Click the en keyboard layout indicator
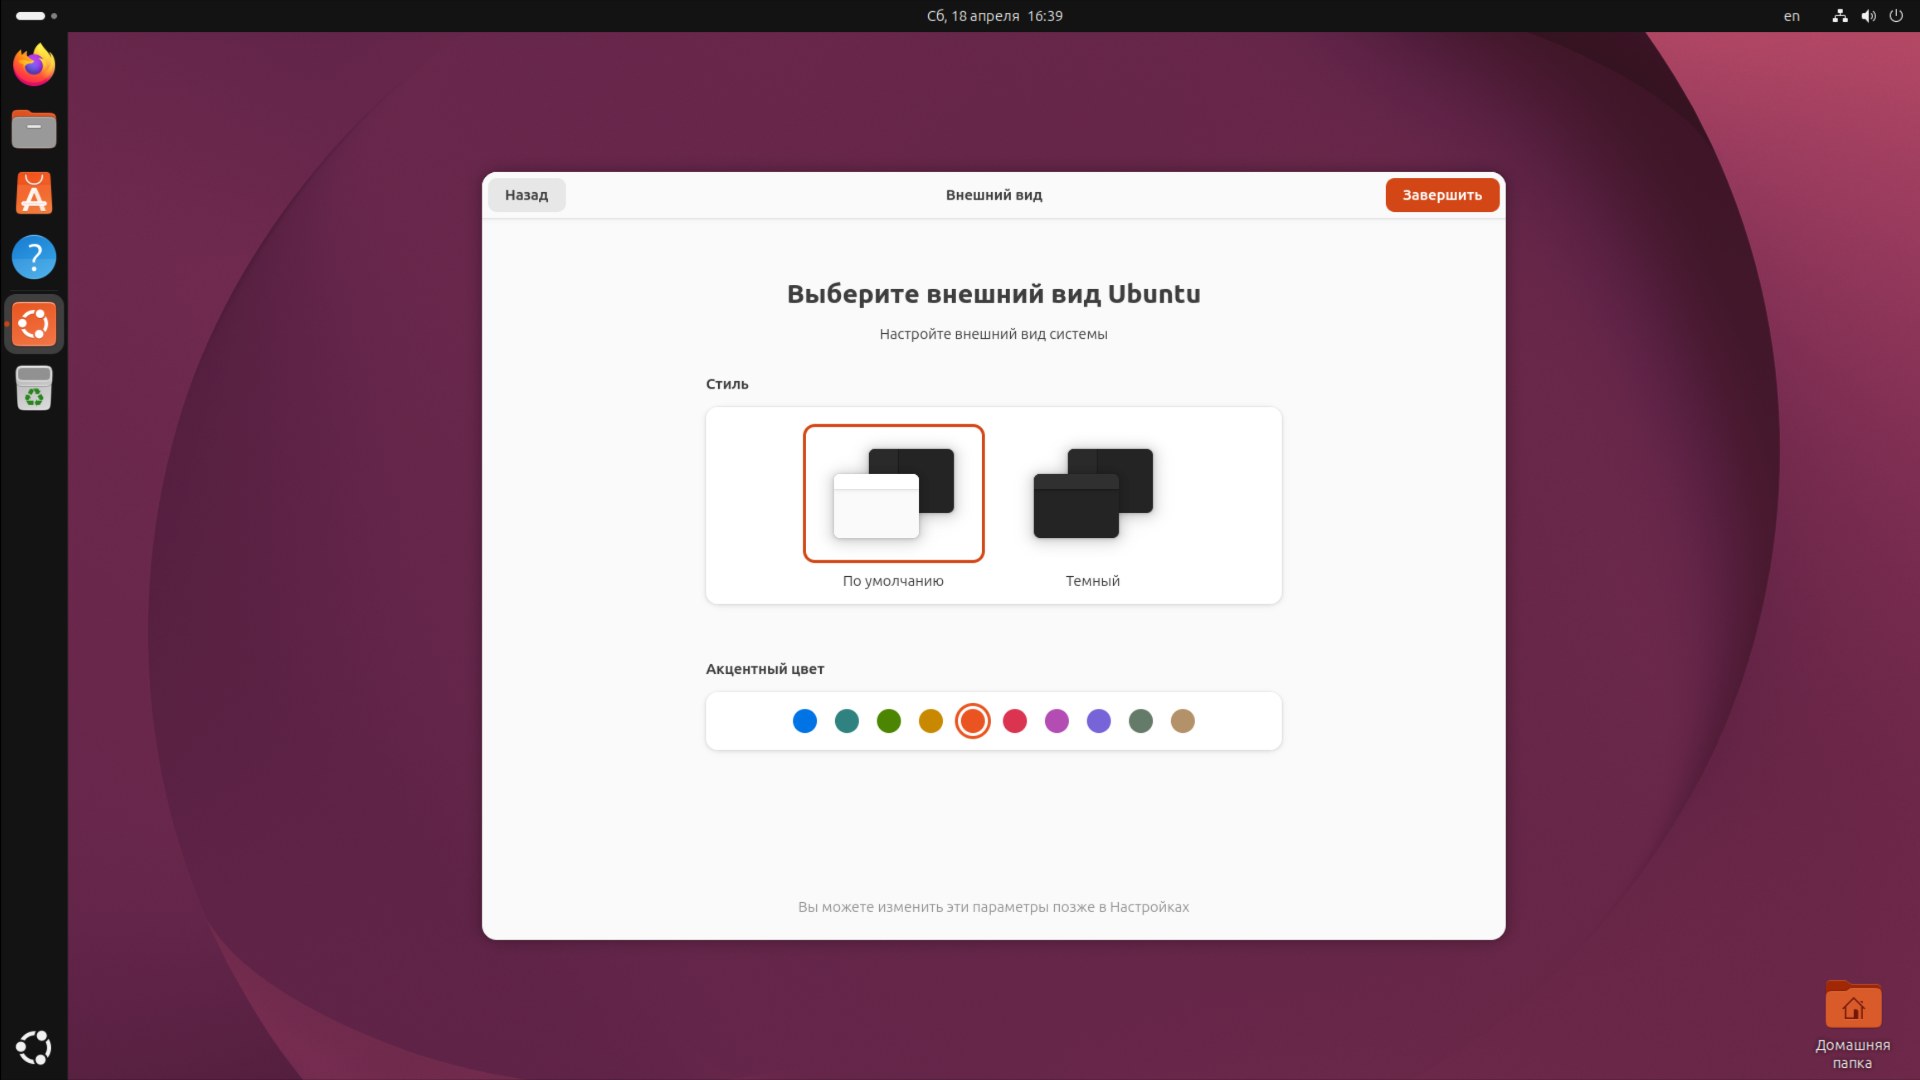Image resolution: width=1920 pixels, height=1080 pixels. tap(1790, 16)
